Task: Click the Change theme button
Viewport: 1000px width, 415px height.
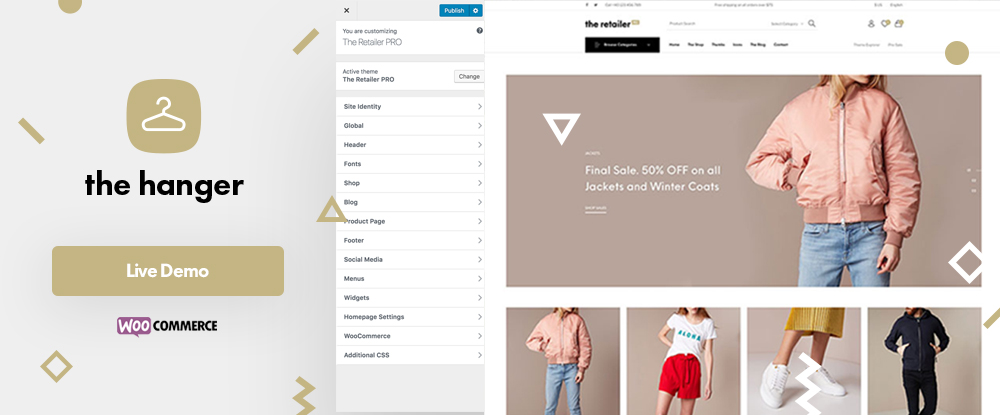Action: [x=469, y=76]
